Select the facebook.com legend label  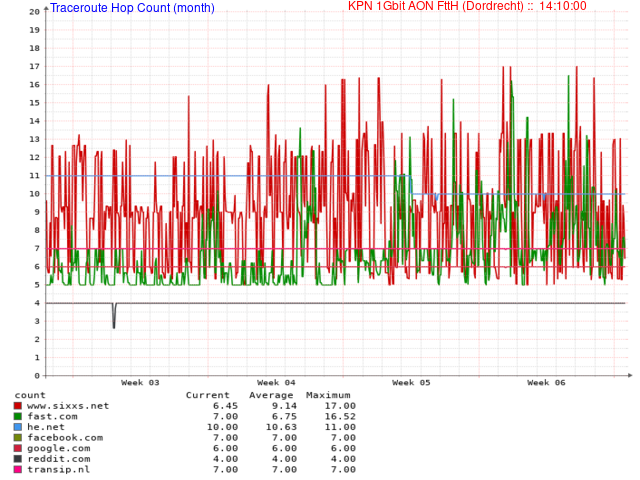pos(65,438)
